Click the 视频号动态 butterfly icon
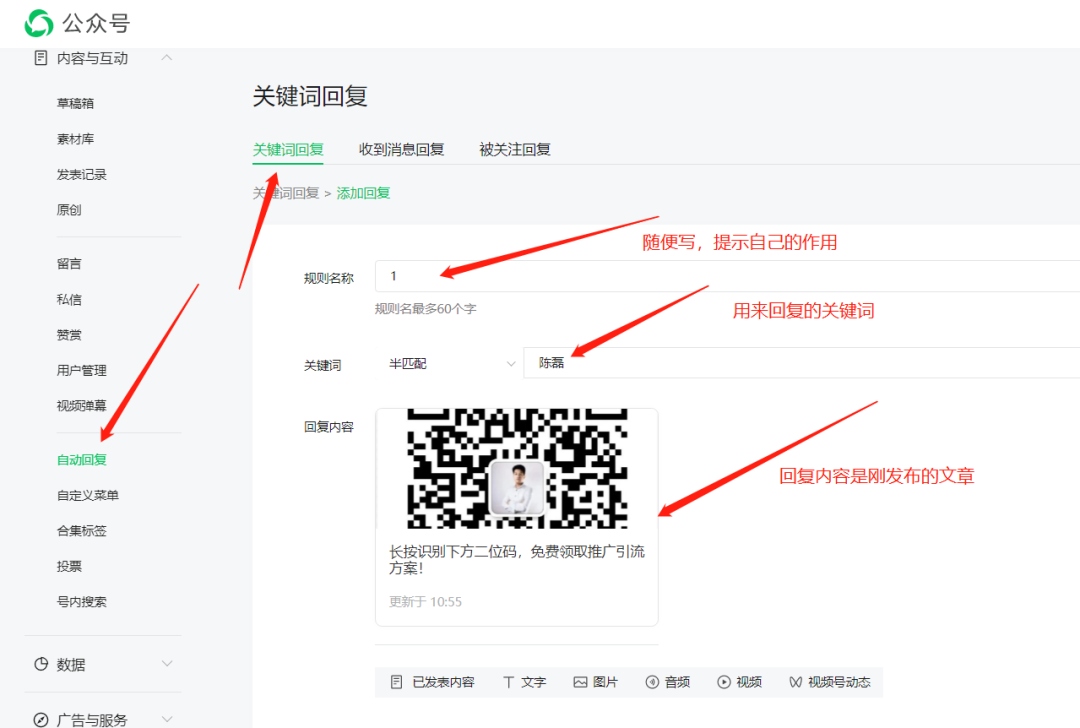Viewport: 1080px width, 728px height. [x=796, y=682]
